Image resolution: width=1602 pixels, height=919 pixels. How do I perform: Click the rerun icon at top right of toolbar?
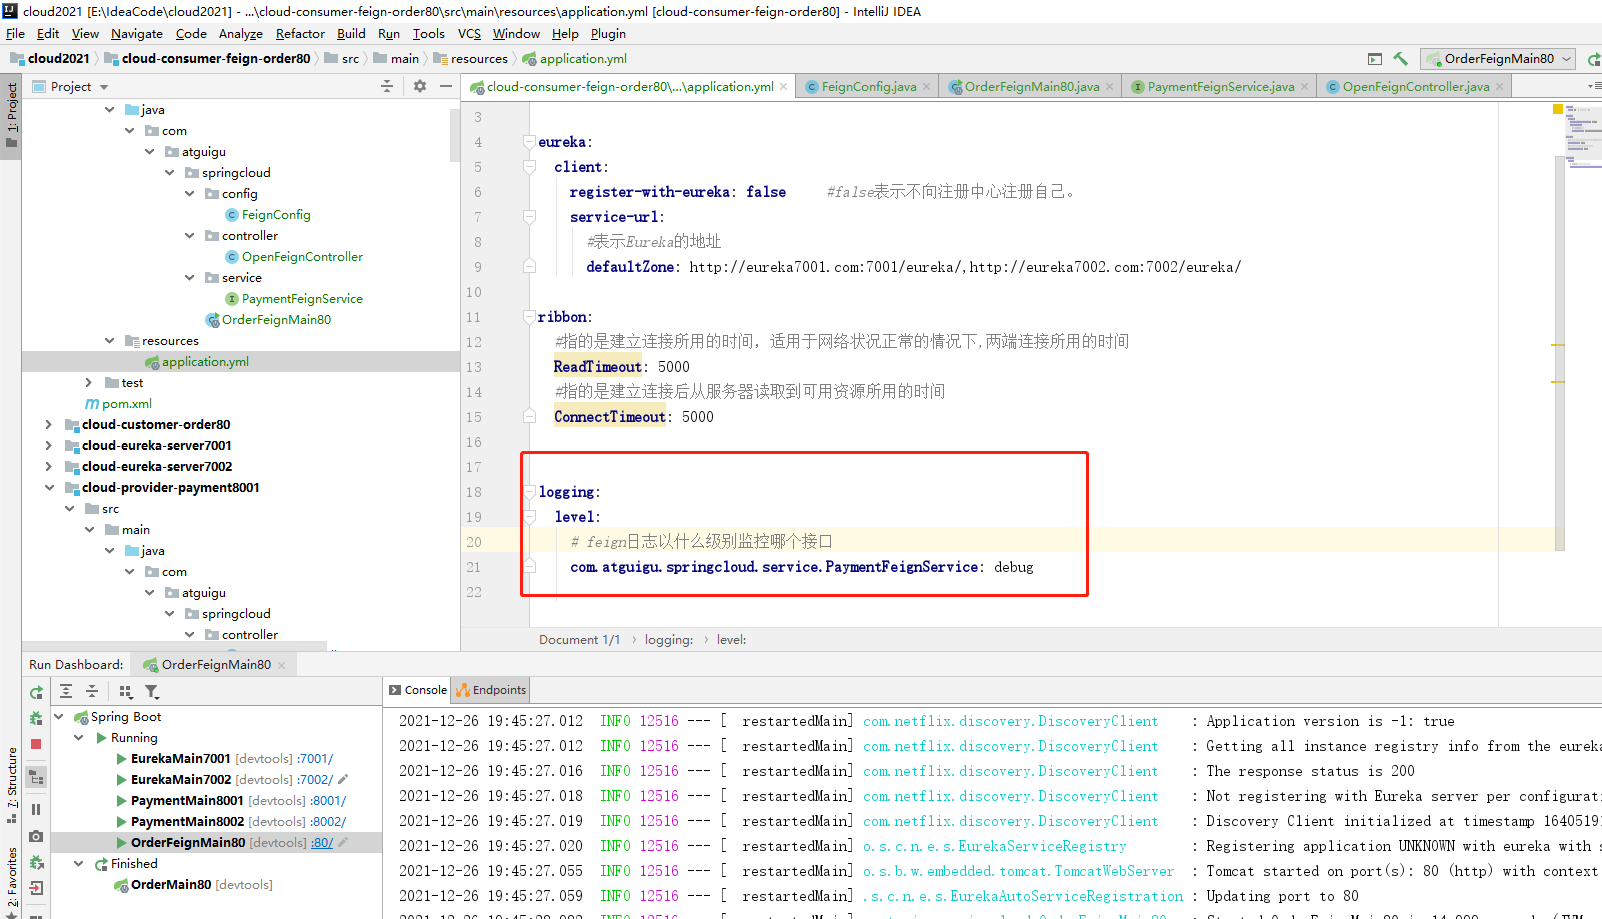pyautogui.click(x=1594, y=59)
